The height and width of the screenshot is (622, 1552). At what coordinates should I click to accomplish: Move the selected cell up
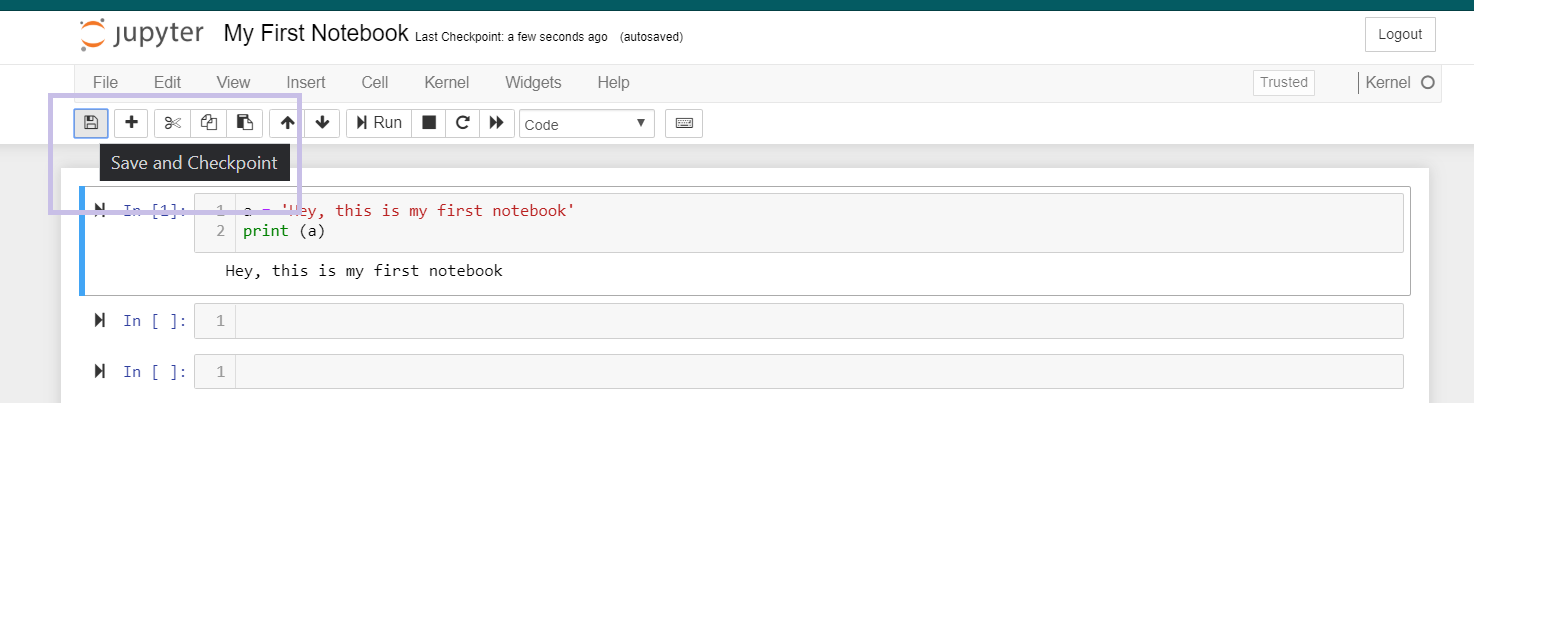pyautogui.click(x=286, y=123)
